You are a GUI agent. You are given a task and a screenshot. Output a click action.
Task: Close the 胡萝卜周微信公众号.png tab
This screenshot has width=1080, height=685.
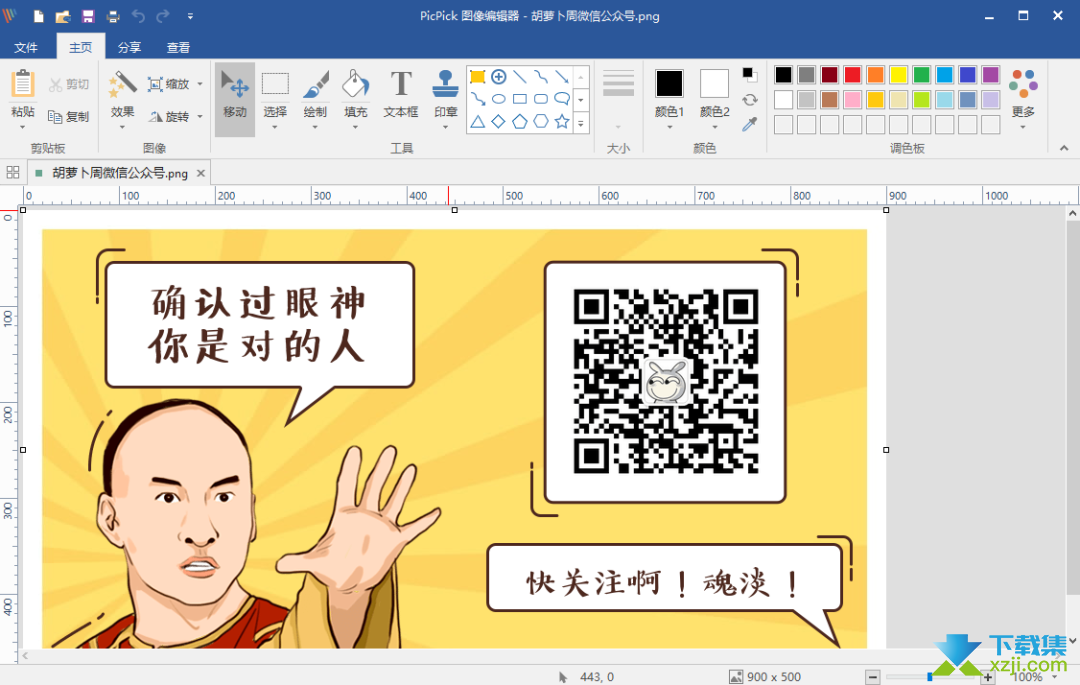pos(200,173)
